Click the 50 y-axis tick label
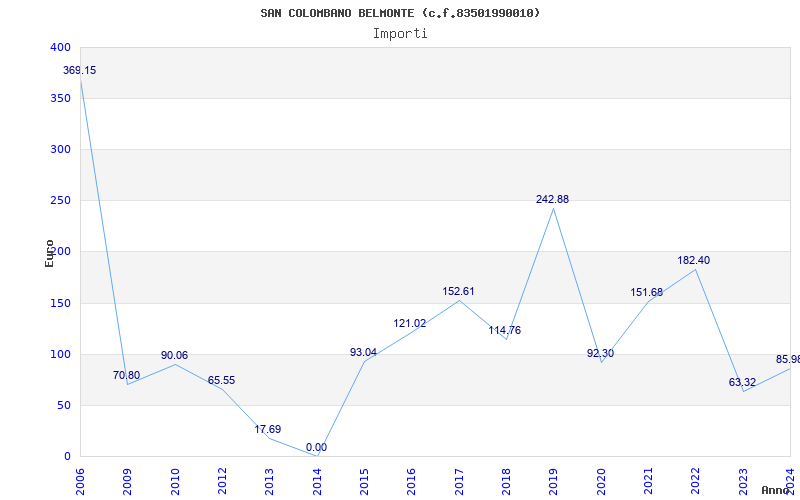The image size is (800, 500). point(63,406)
